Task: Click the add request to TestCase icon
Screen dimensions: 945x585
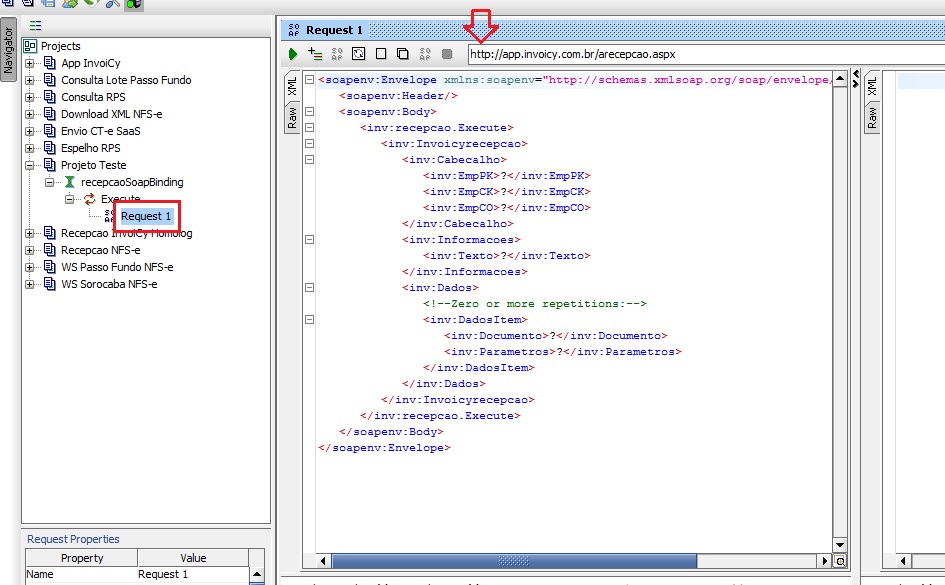Action: click(x=315, y=54)
